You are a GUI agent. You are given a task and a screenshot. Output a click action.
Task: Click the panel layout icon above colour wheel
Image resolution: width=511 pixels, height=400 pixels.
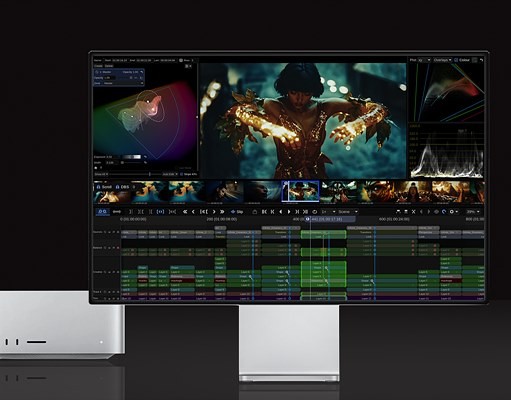coord(187,66)
